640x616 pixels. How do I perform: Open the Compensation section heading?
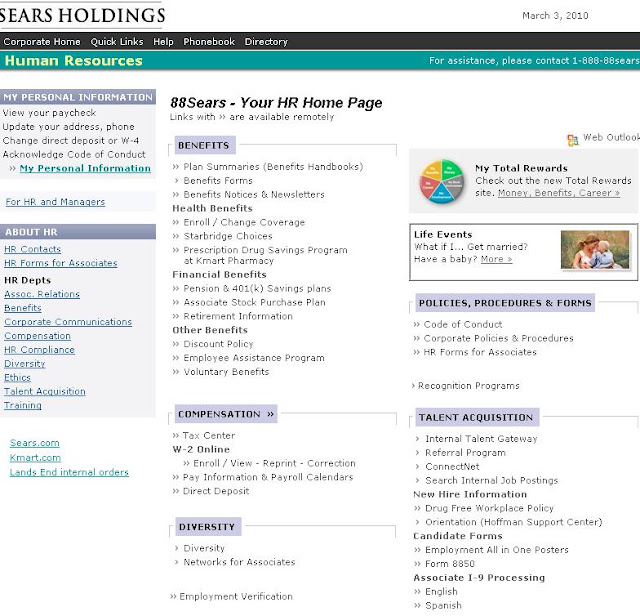(x=226, y=414)
